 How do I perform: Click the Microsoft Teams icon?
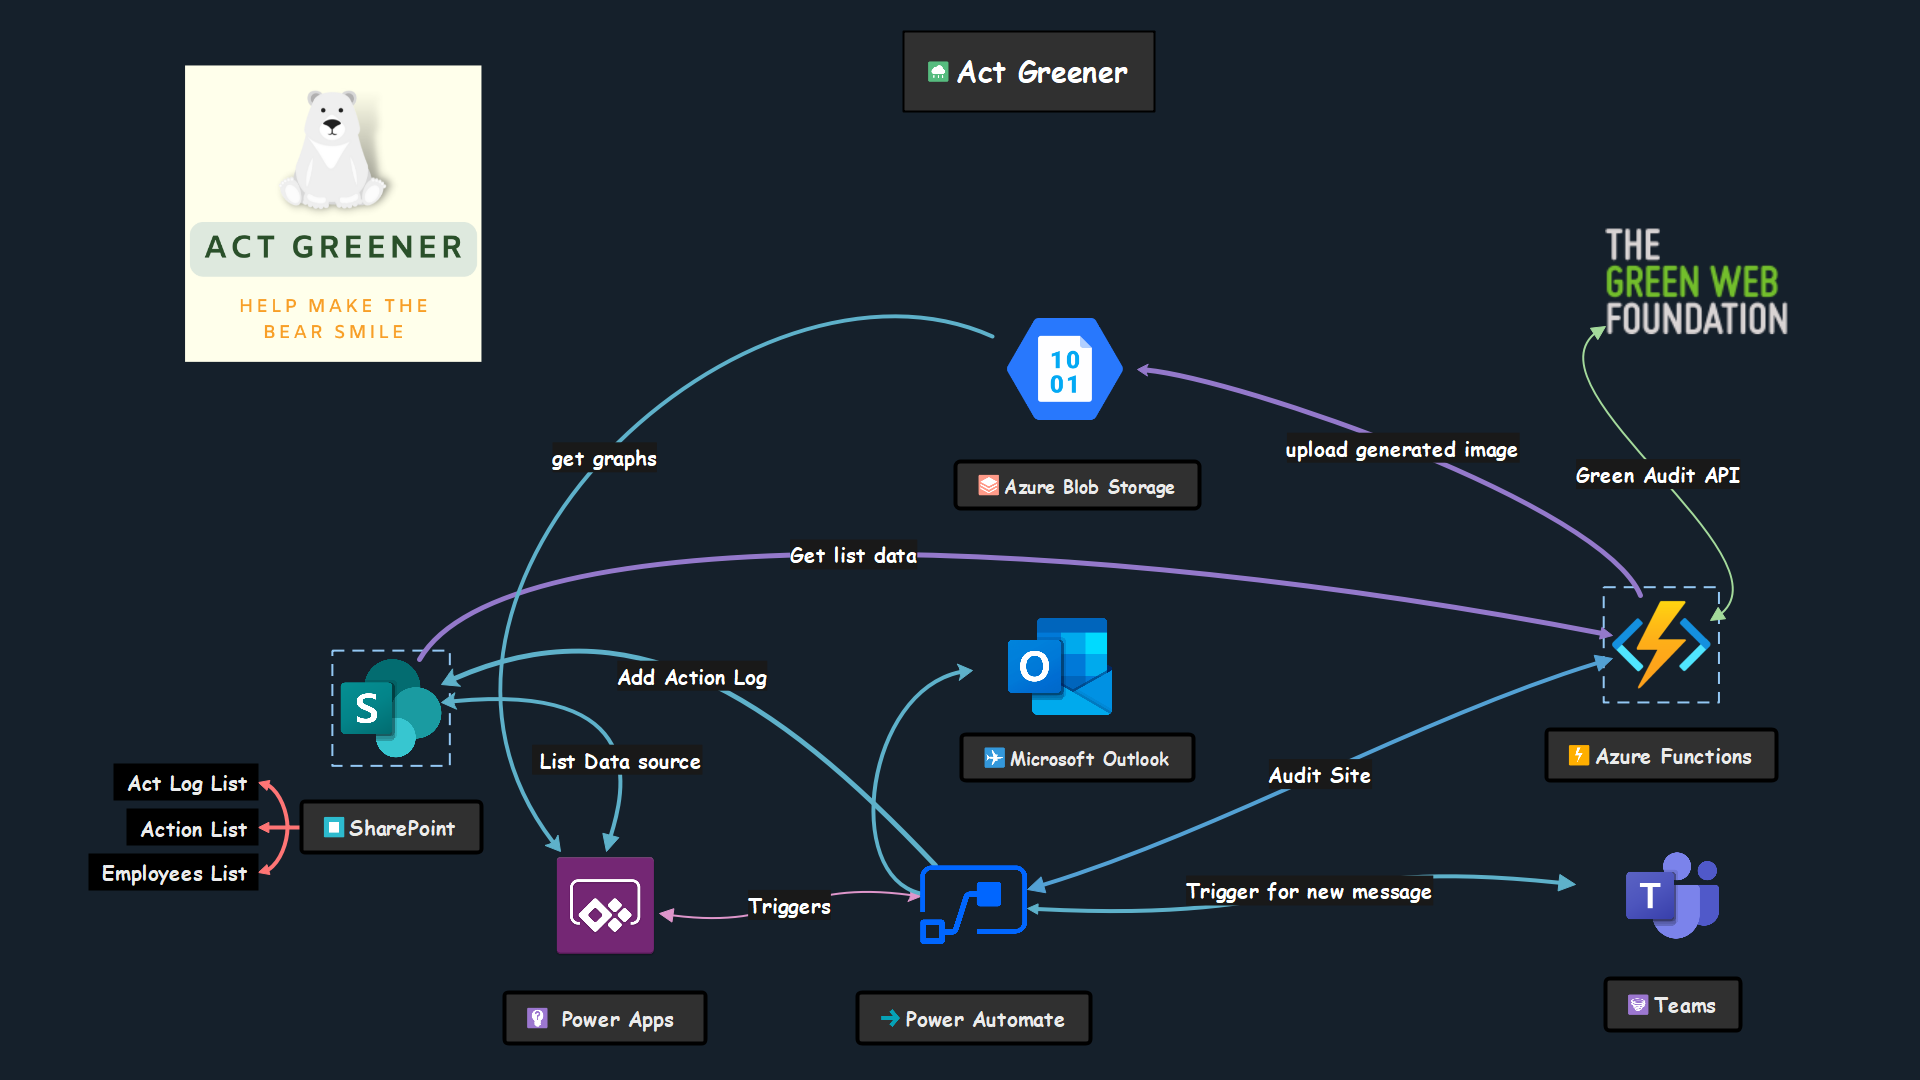pyautogui.click(x=1672, y=895)
